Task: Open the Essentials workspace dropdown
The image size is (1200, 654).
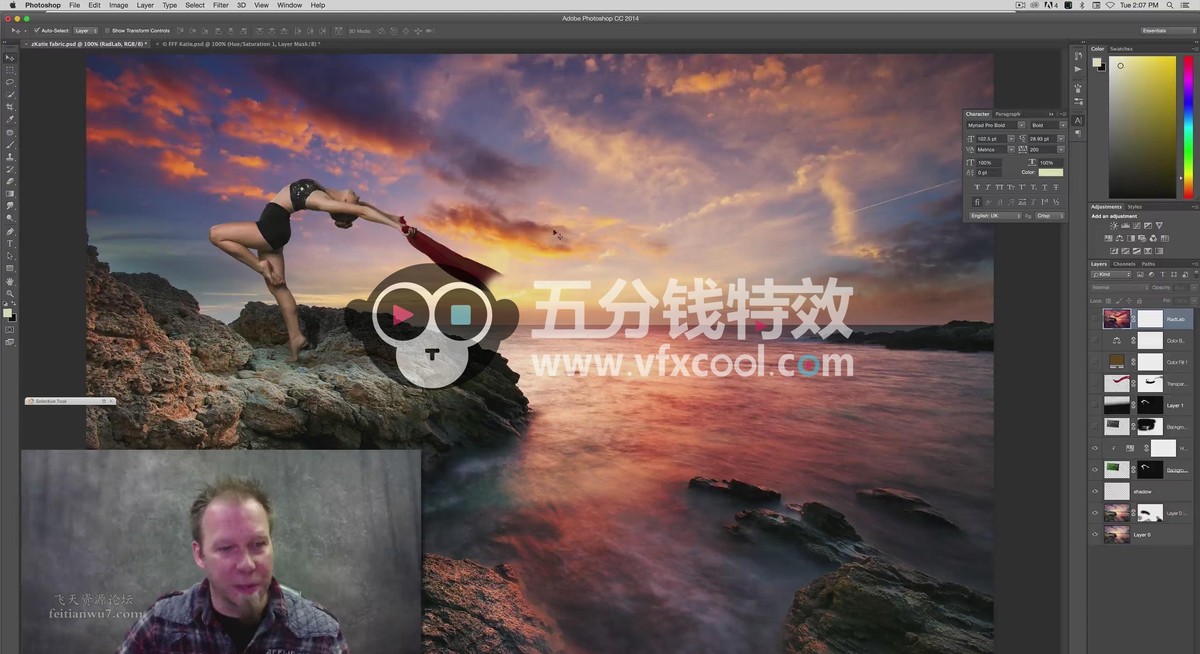Action: [x=1168, y=31]
